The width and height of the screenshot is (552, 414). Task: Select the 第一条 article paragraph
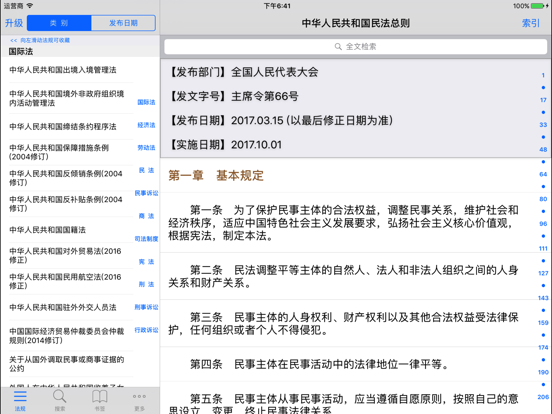click(x=343, y=222)
